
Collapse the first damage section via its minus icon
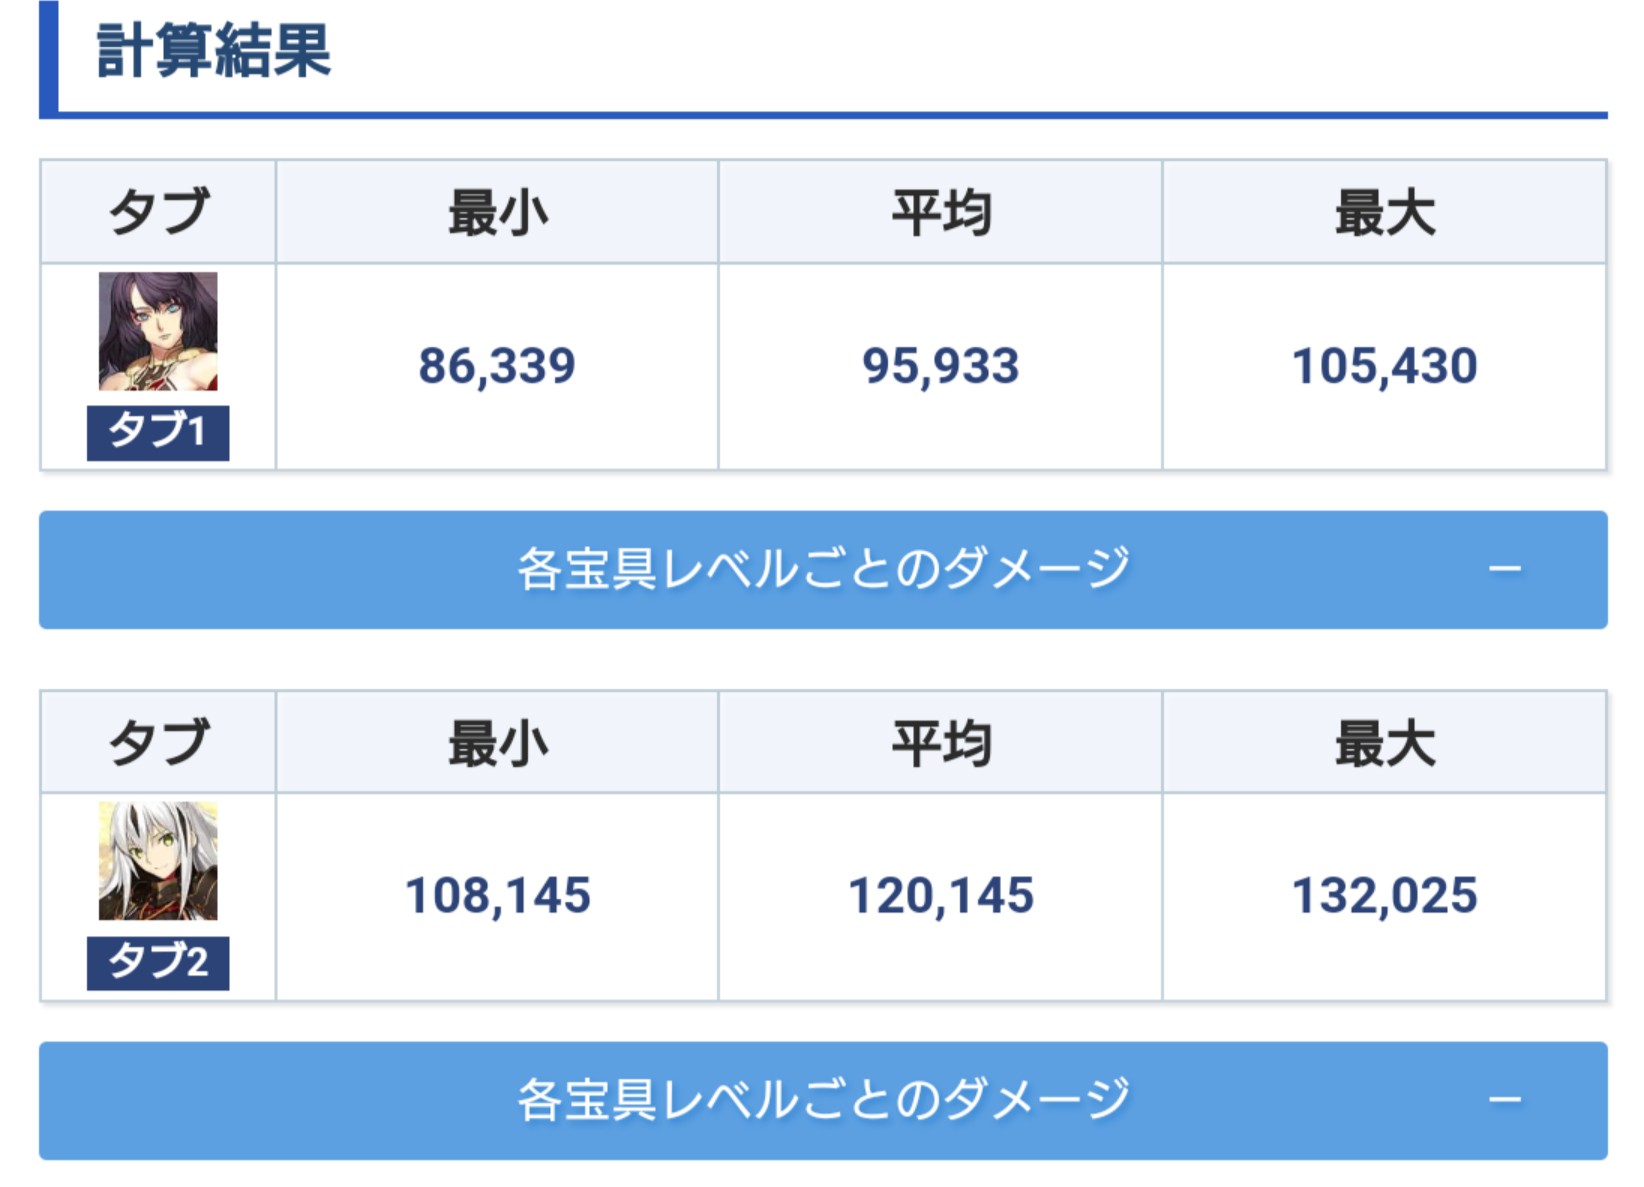click(x=1504, y=569)
